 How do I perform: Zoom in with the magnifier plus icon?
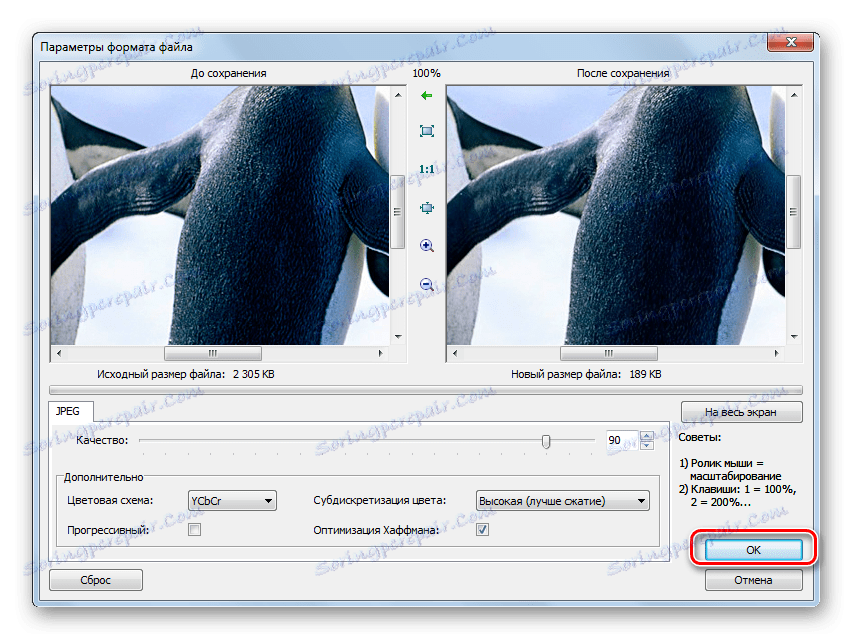coord(426,246)
